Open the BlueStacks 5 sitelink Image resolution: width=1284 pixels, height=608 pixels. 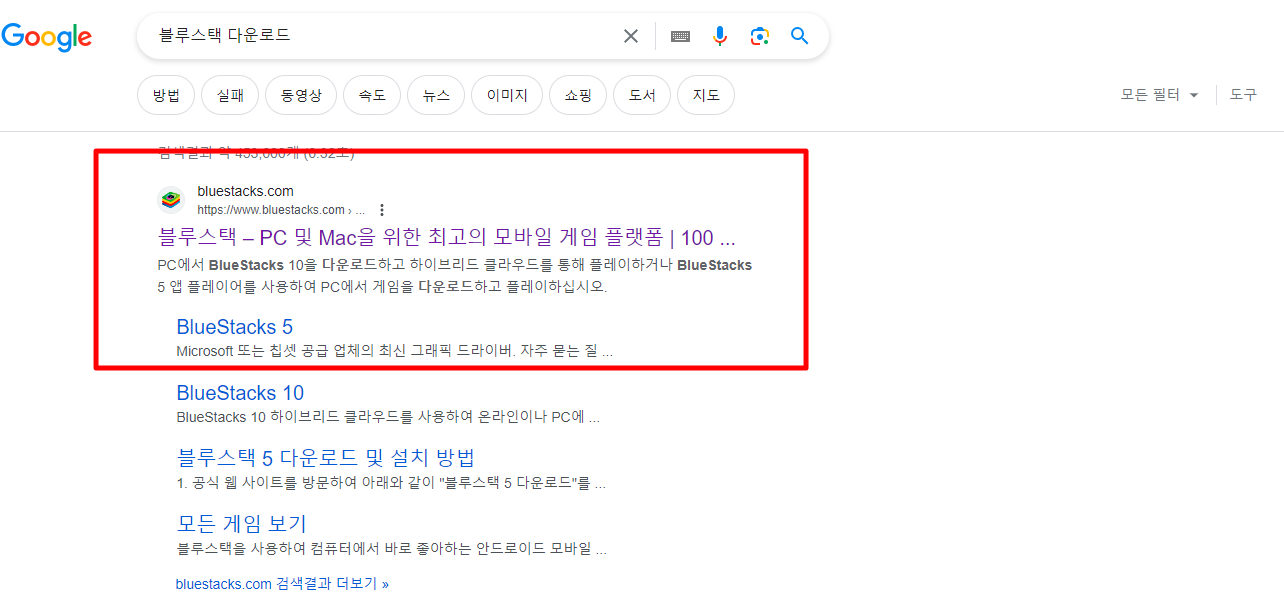(x=234, y=327)
